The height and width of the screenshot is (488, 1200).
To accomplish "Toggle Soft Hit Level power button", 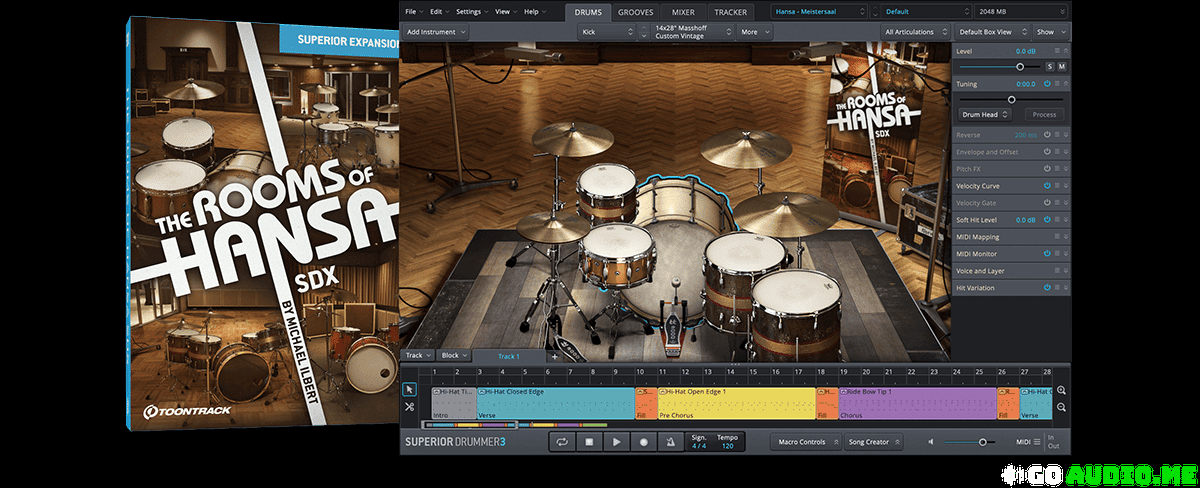I will (x=1048, y=220).
